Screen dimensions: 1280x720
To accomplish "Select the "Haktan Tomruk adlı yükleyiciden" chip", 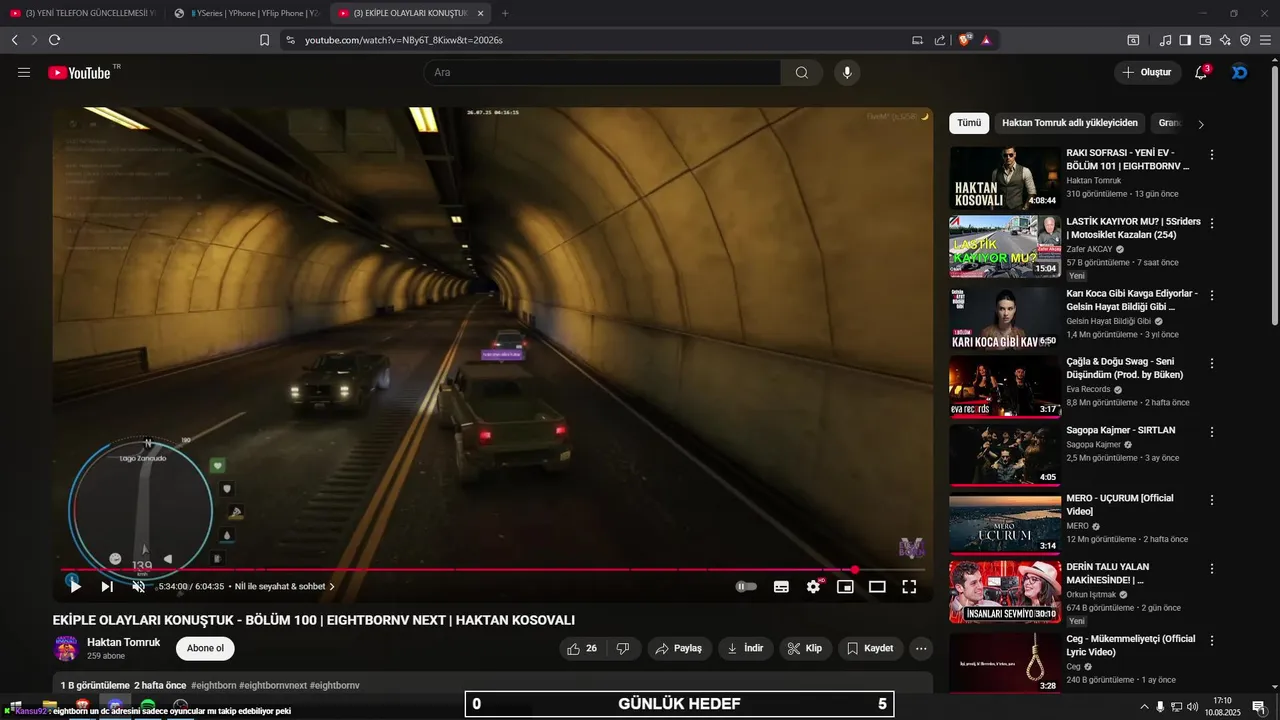I will coord(1070,123).
